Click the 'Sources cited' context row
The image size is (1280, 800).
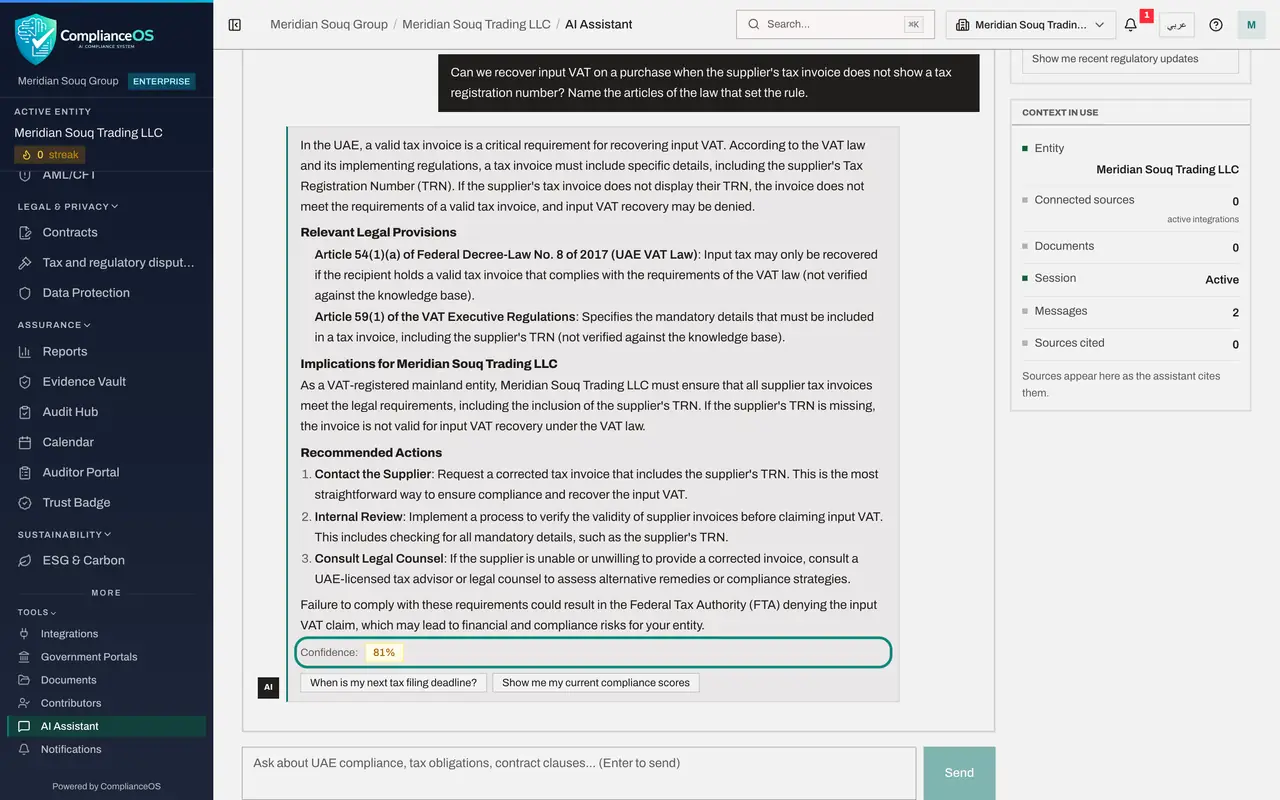(1130, 343)
